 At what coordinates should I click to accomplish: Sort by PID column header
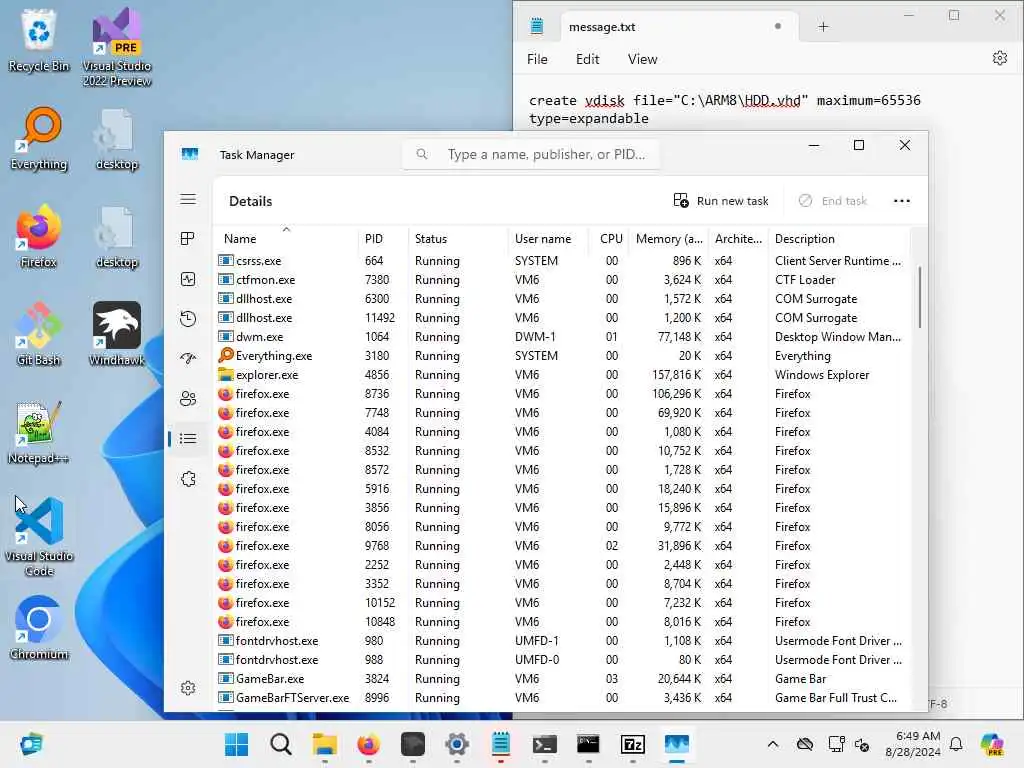coord(383,238)
